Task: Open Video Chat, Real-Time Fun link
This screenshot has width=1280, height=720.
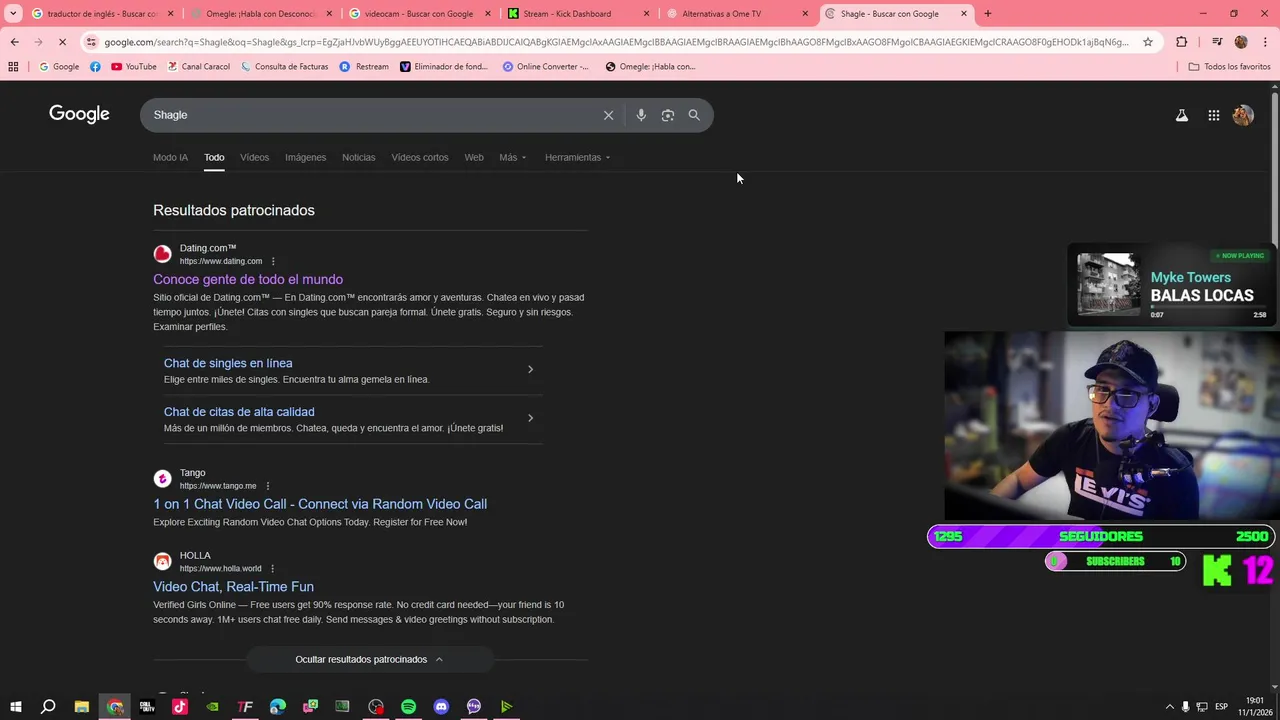Action: coord(233,587)
